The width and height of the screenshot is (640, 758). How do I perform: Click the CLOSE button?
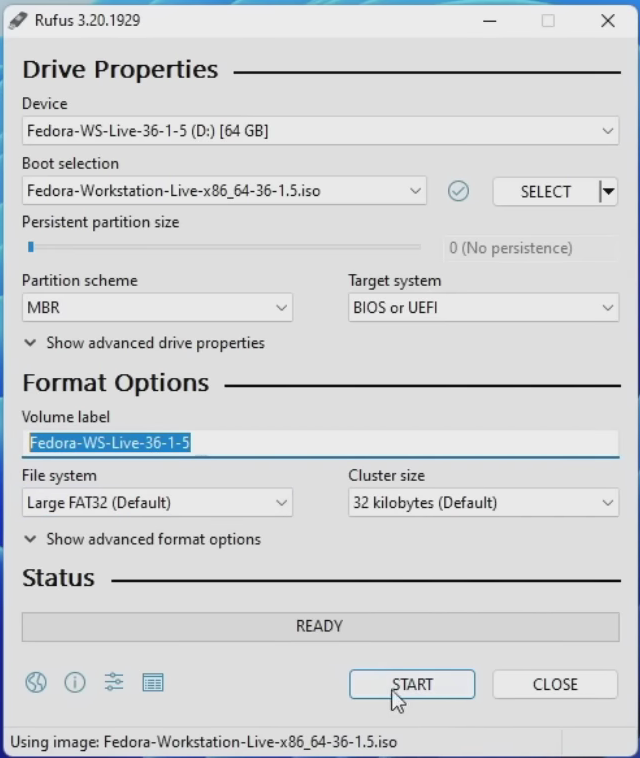point(555,684)
